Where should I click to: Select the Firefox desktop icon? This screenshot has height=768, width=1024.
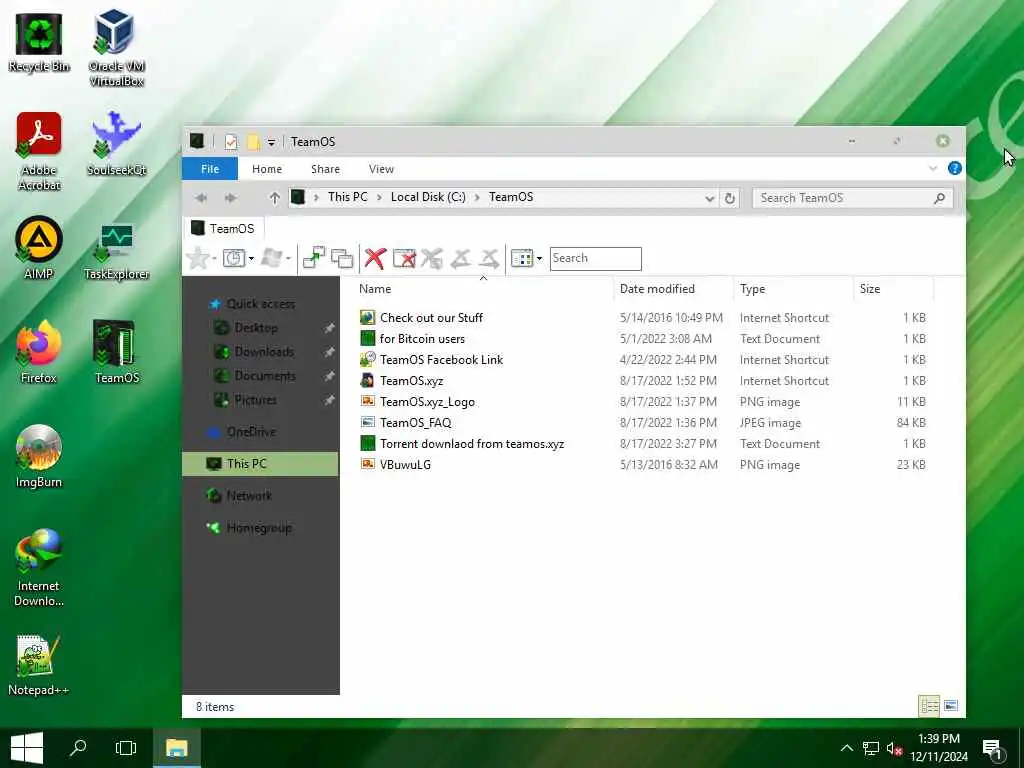click(x=39, y=352)
